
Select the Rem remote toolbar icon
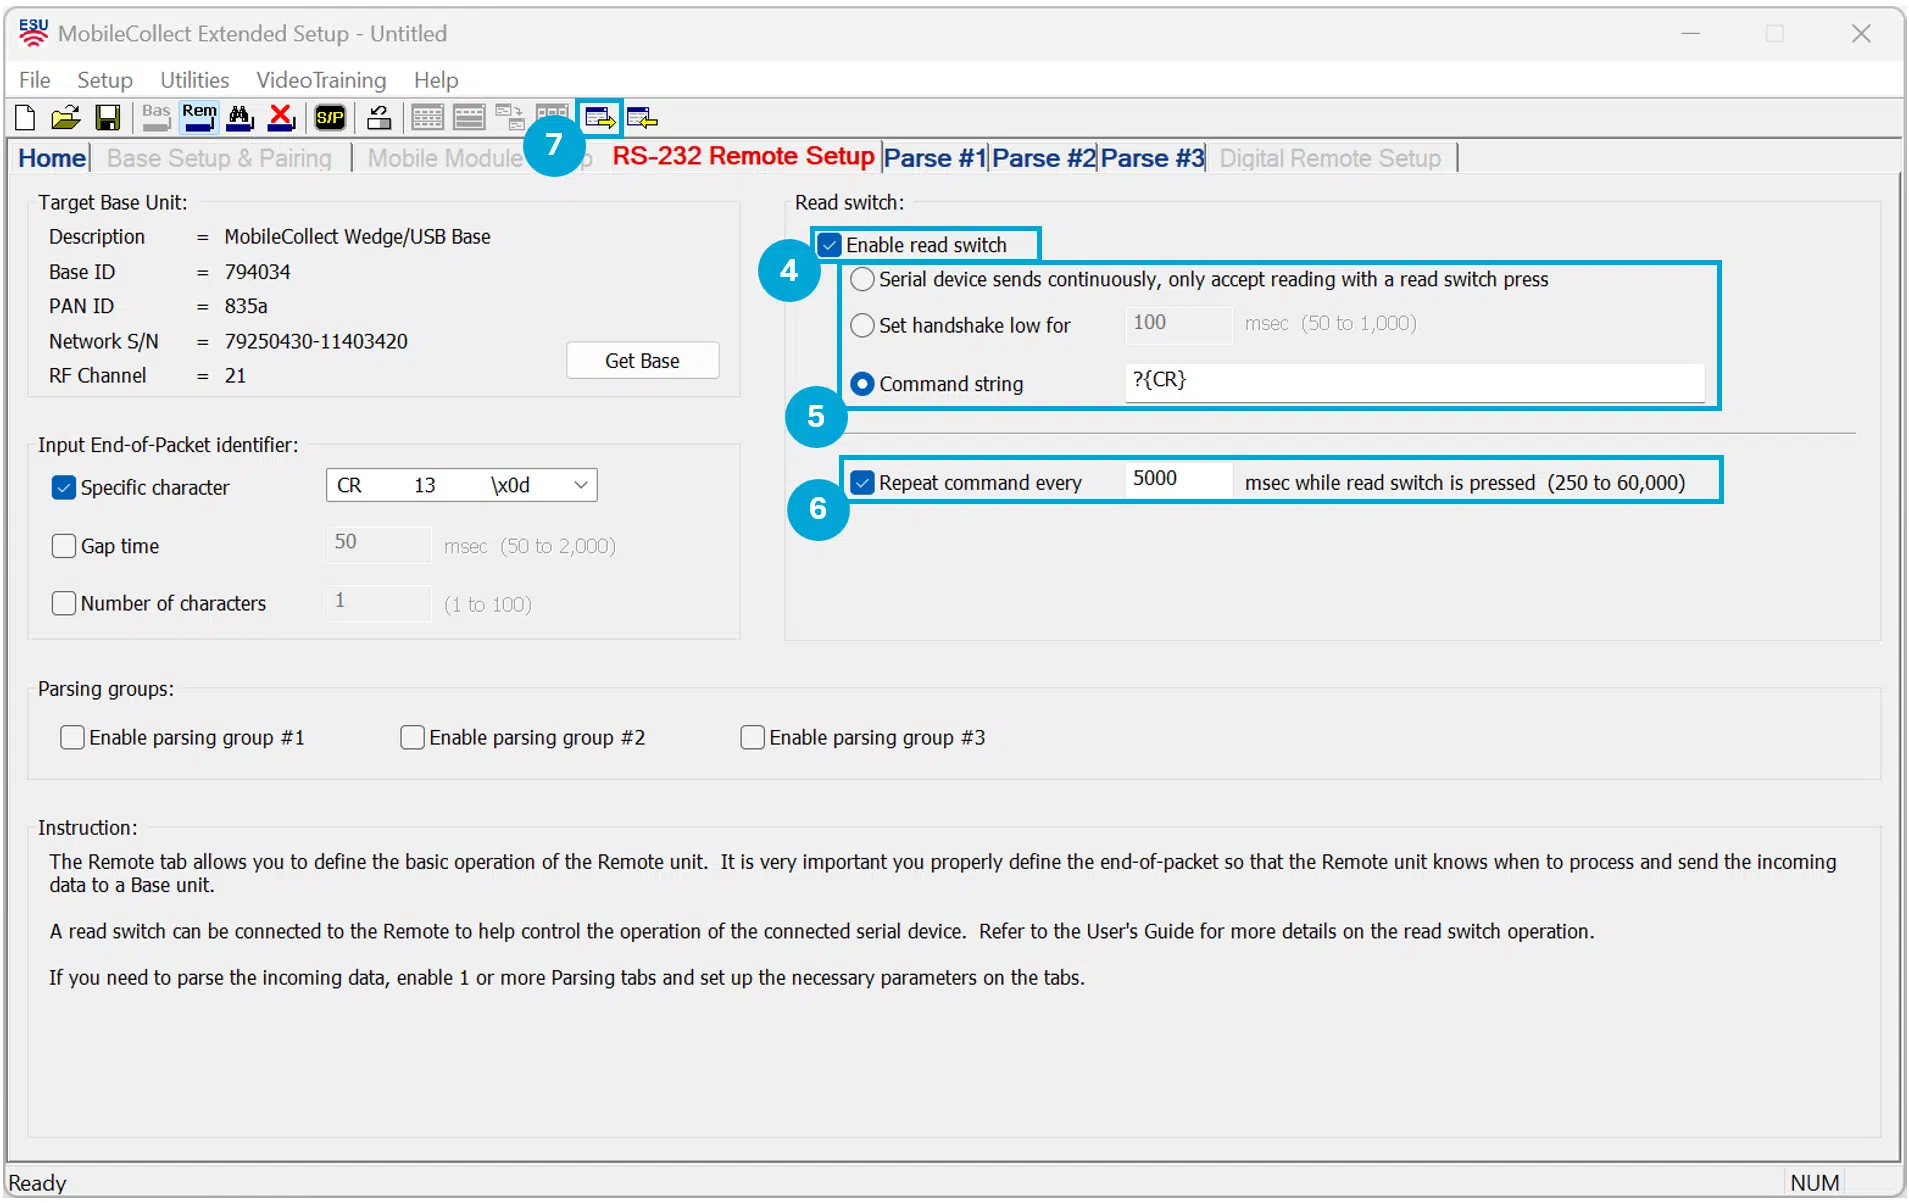pos(199,117)
